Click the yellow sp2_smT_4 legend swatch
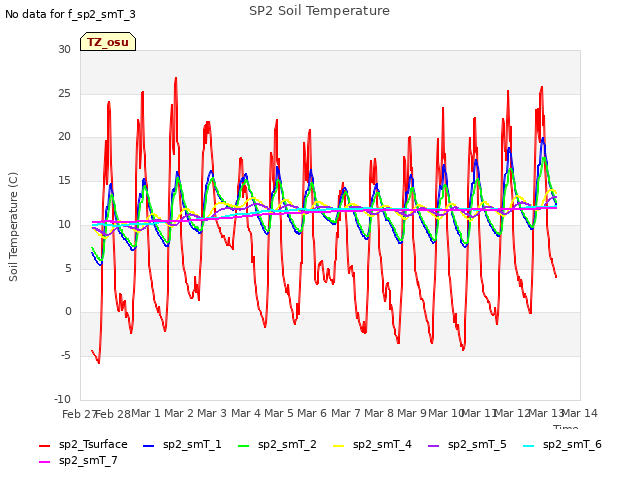The height and width of the screenshot is (480, 640). click(339, 446)
